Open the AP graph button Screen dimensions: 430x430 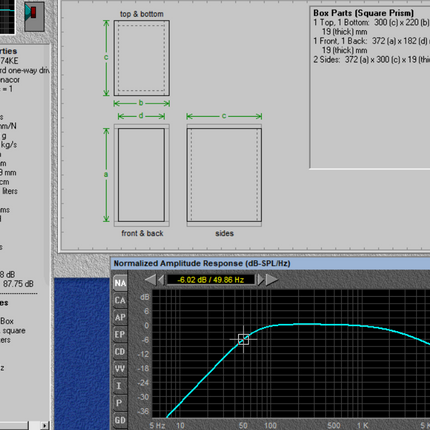pos(120,317)
